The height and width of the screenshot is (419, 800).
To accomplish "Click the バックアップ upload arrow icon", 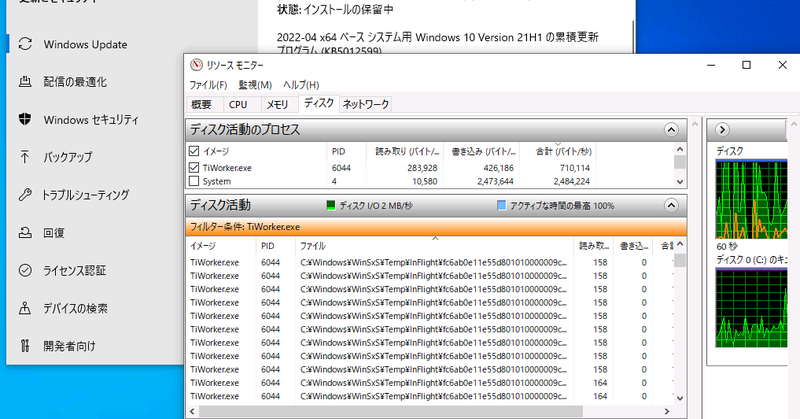I will pos(25,157).
